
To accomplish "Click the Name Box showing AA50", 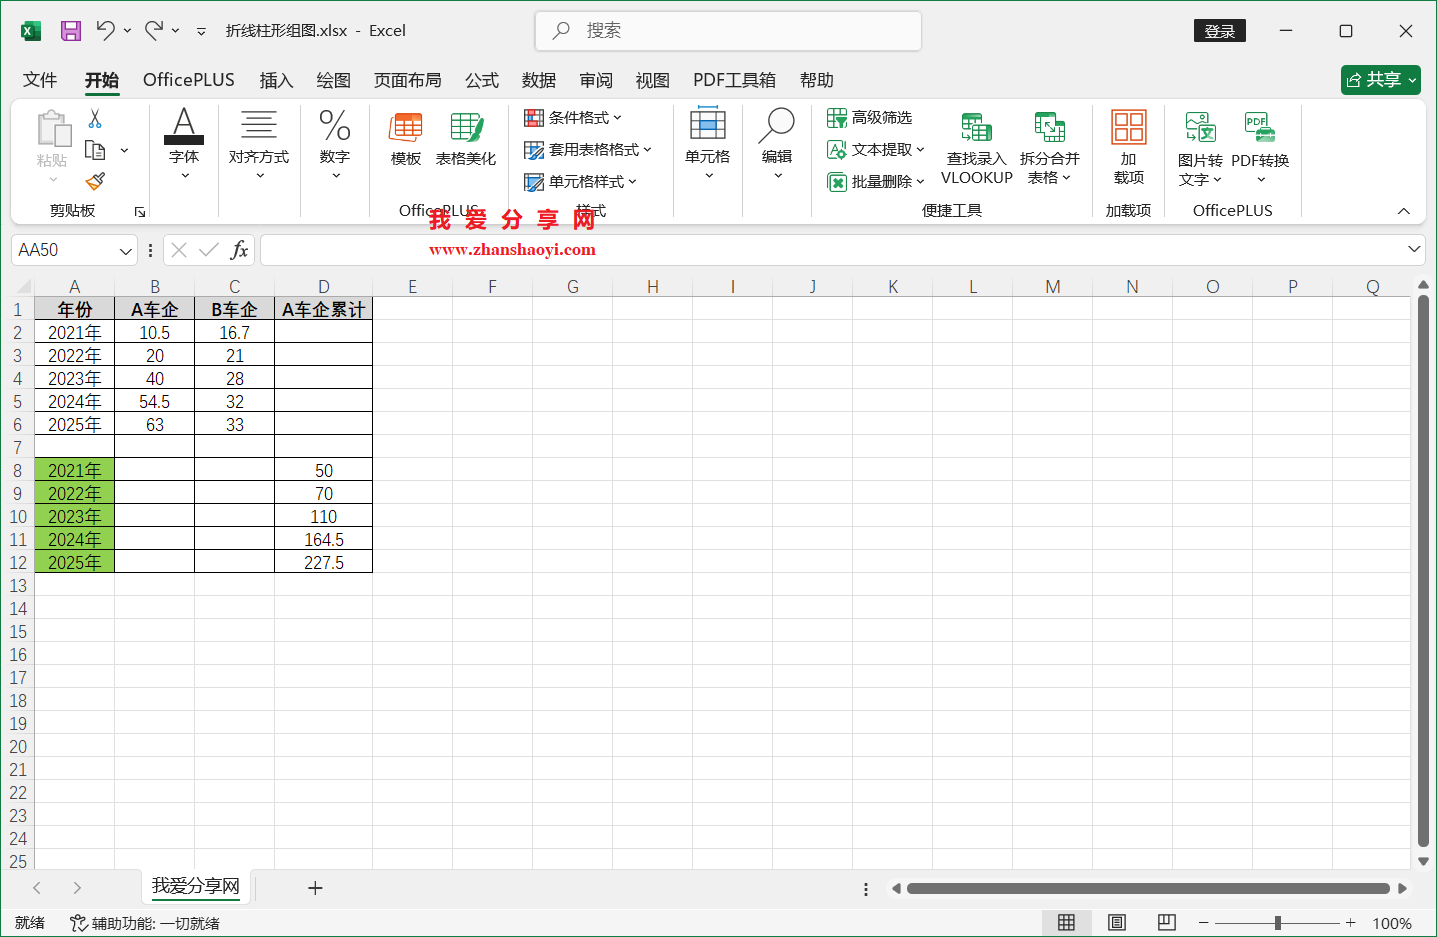I will (64, 250).
